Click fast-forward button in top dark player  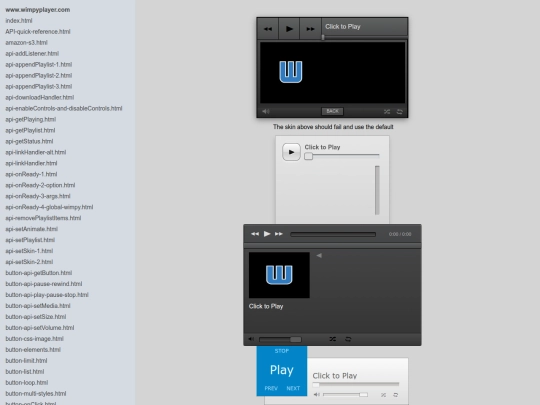point(310,29)
